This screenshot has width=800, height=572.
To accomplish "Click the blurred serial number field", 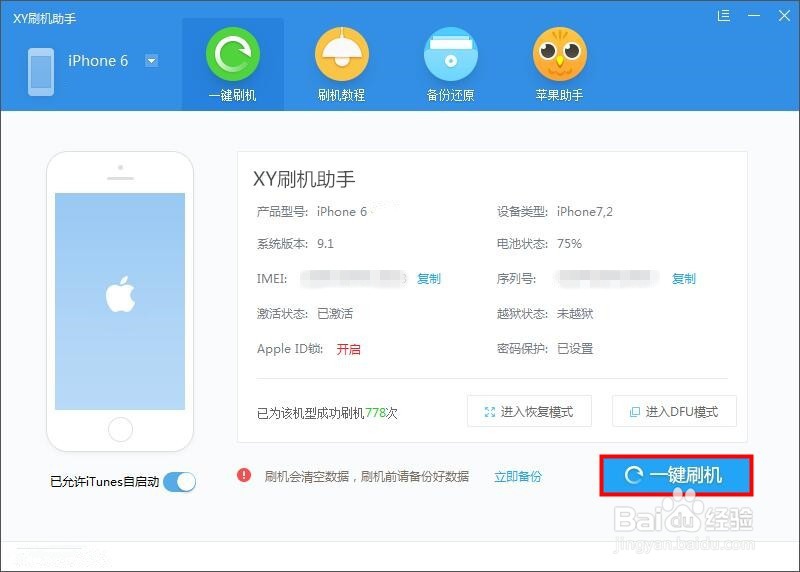I will click(607, 278).
